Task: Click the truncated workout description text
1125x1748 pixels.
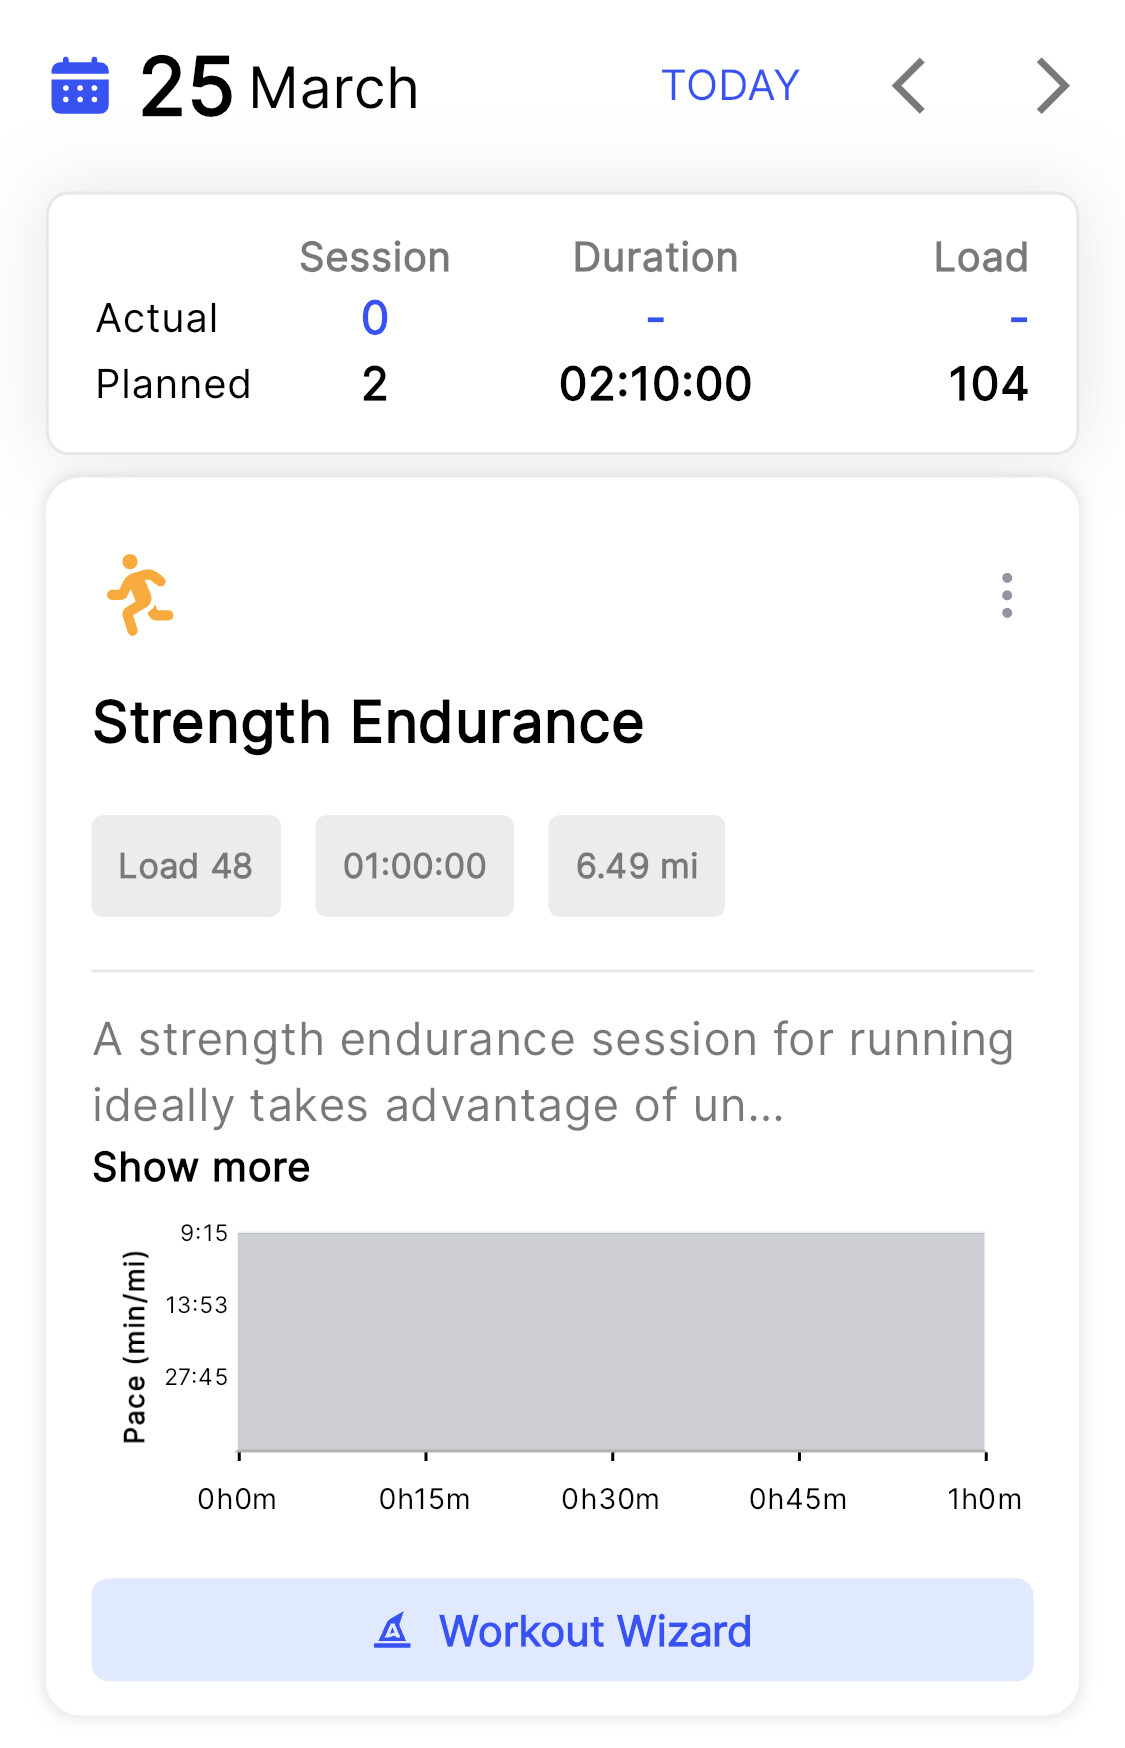Action: point(552,1072)
